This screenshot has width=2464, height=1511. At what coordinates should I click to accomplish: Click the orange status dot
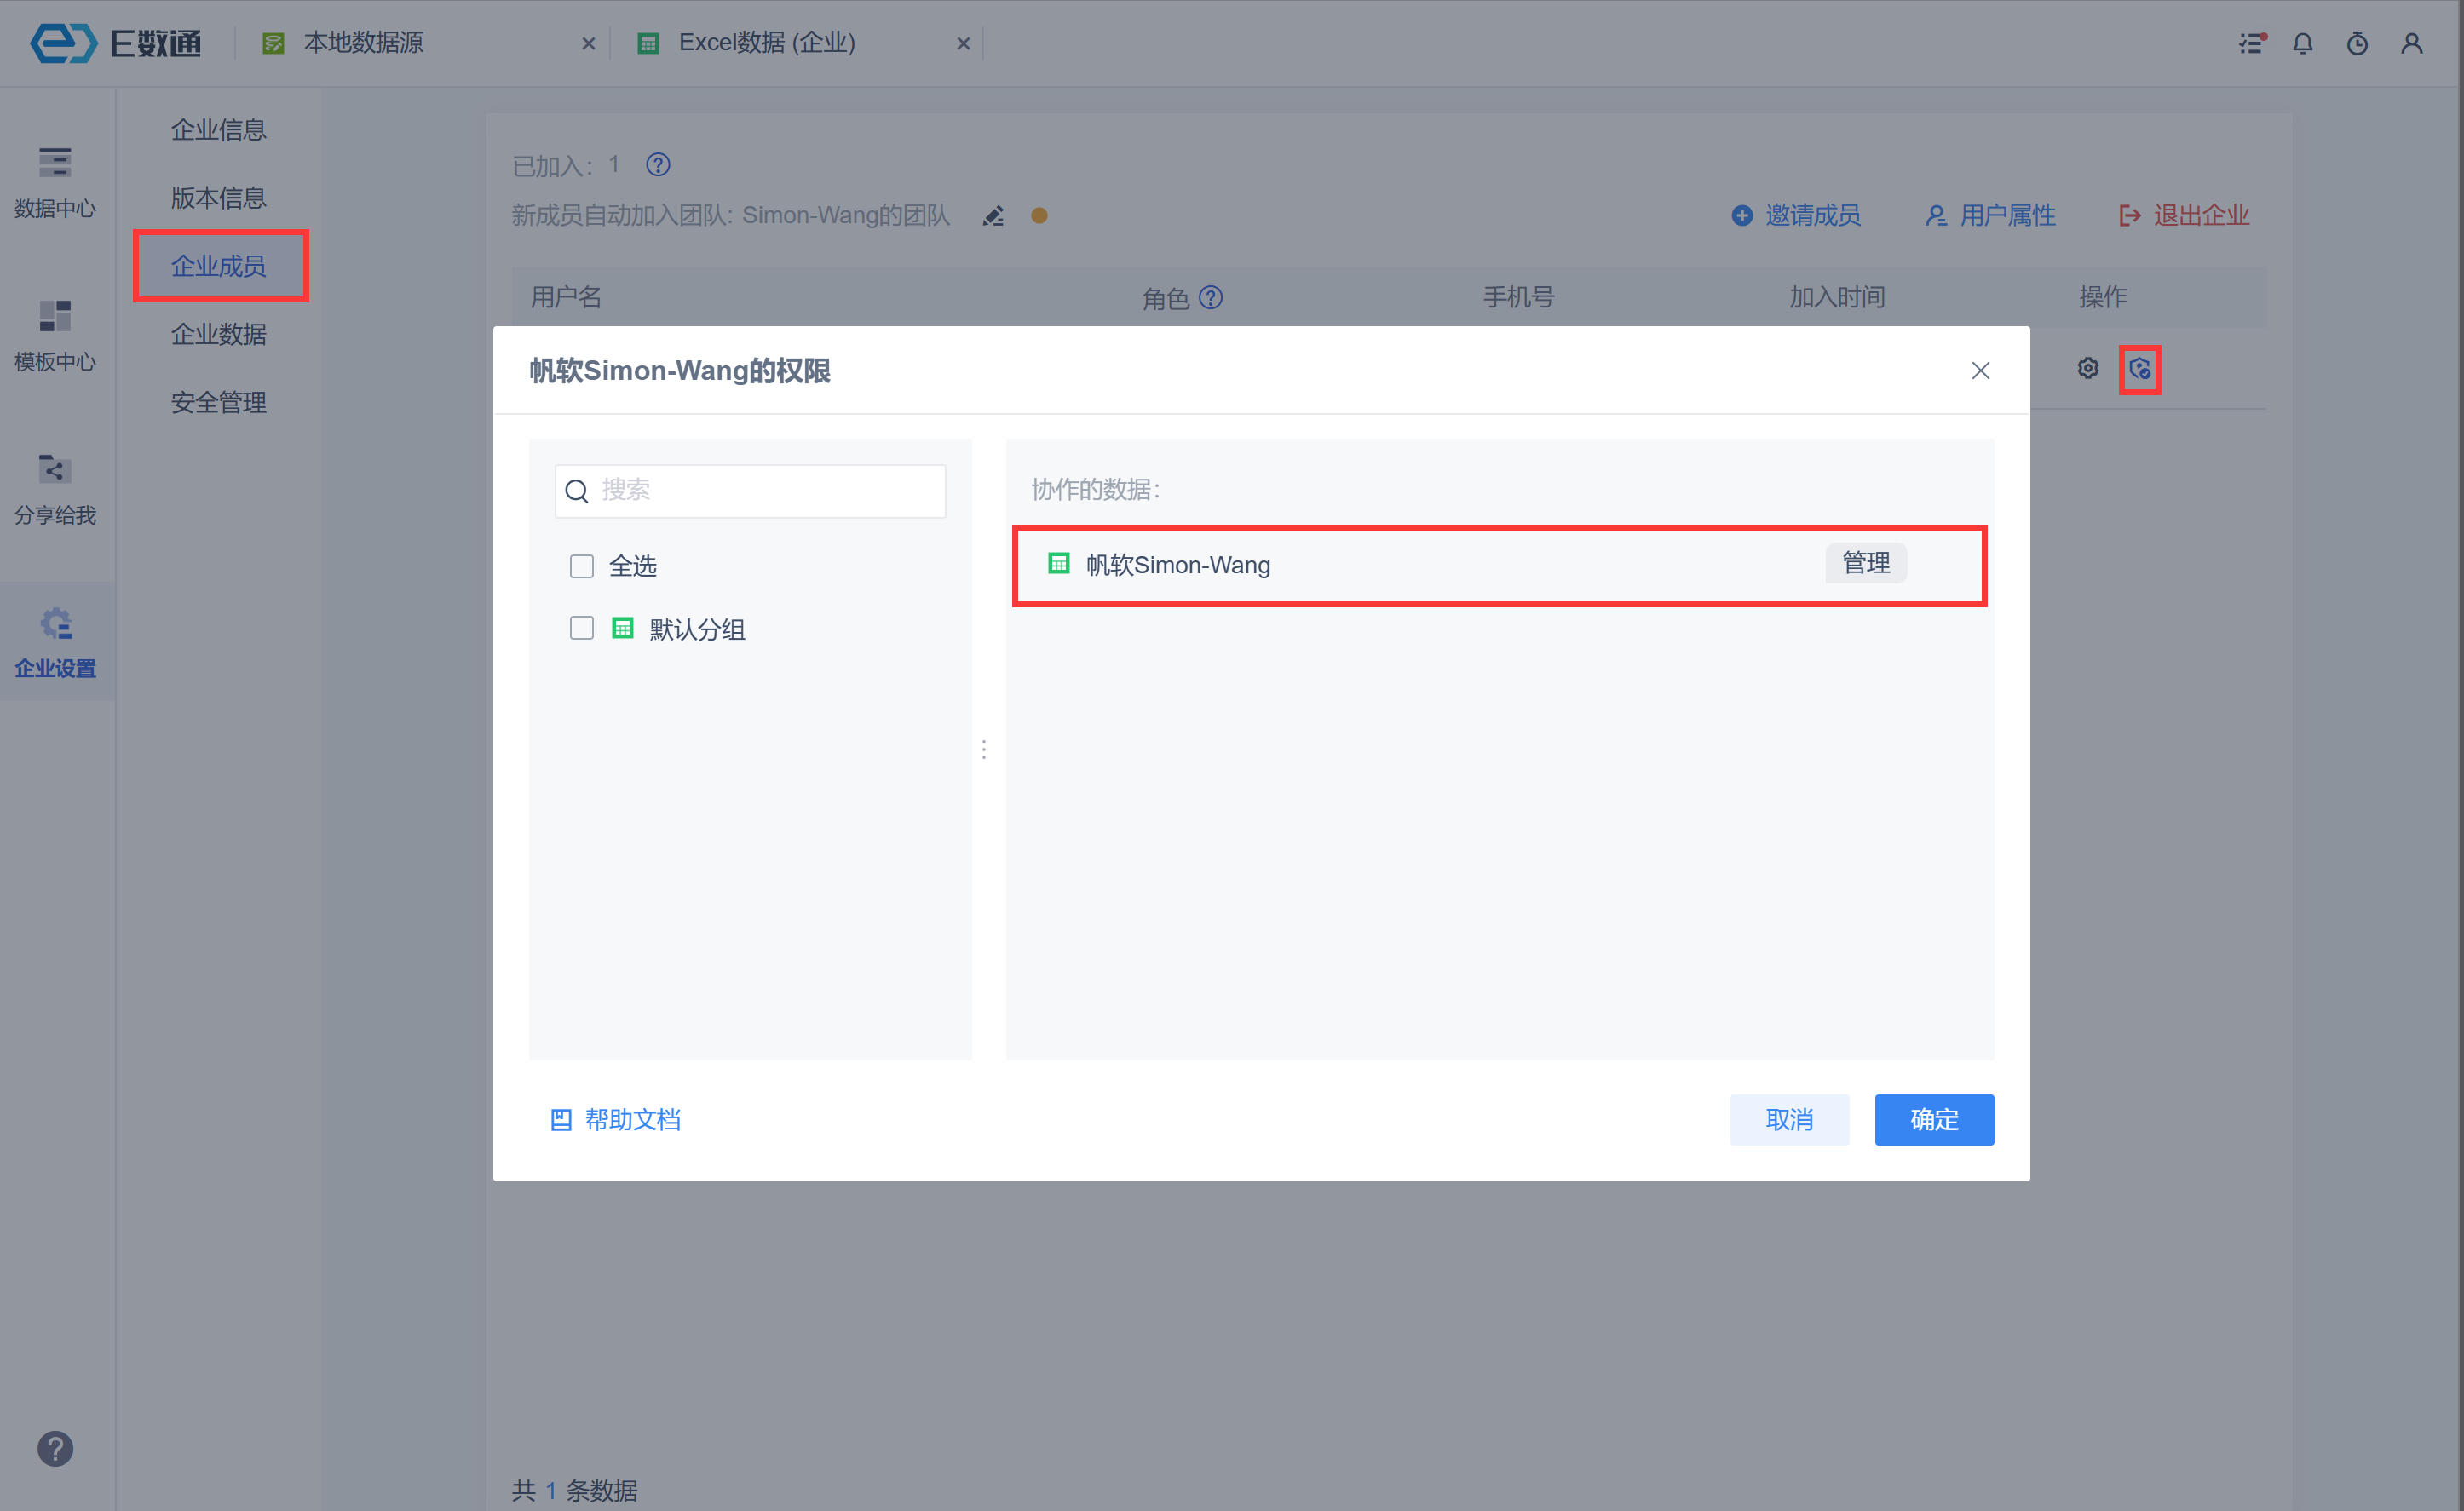coord(1039,216)
